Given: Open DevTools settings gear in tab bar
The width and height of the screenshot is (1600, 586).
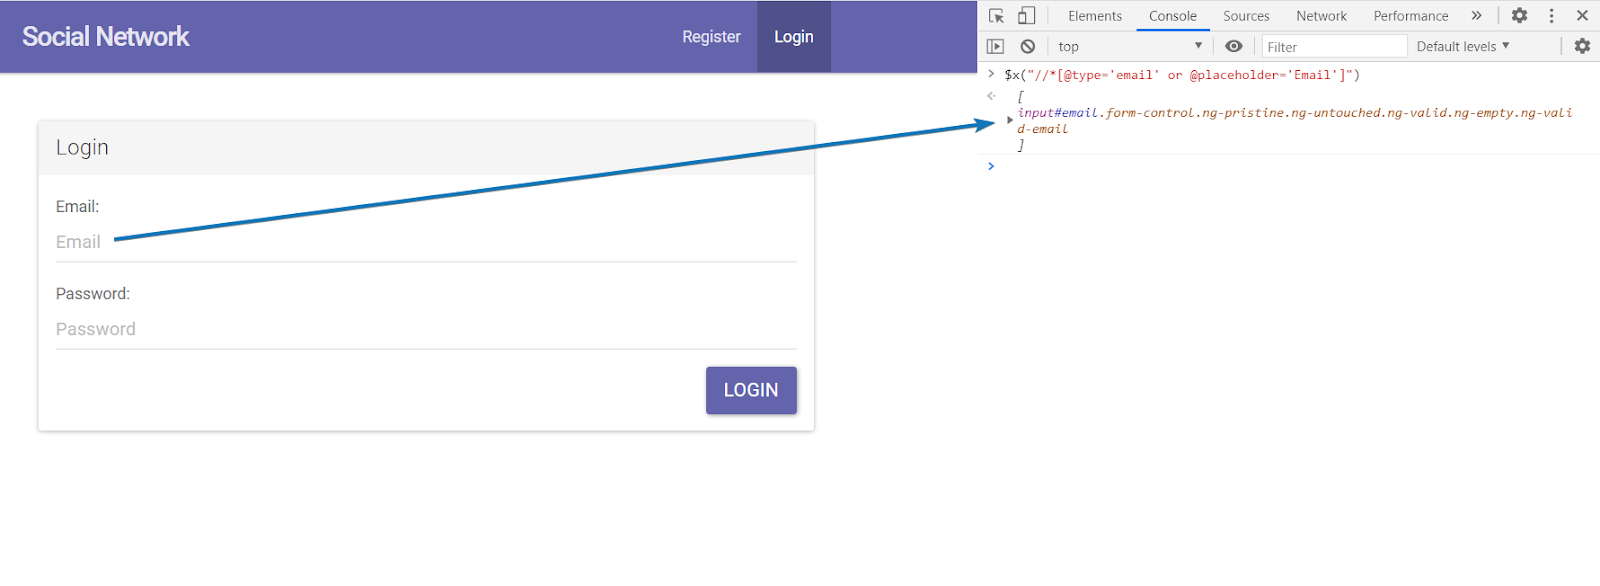Looking at the screenshot, I should [x=1519, y=16].
